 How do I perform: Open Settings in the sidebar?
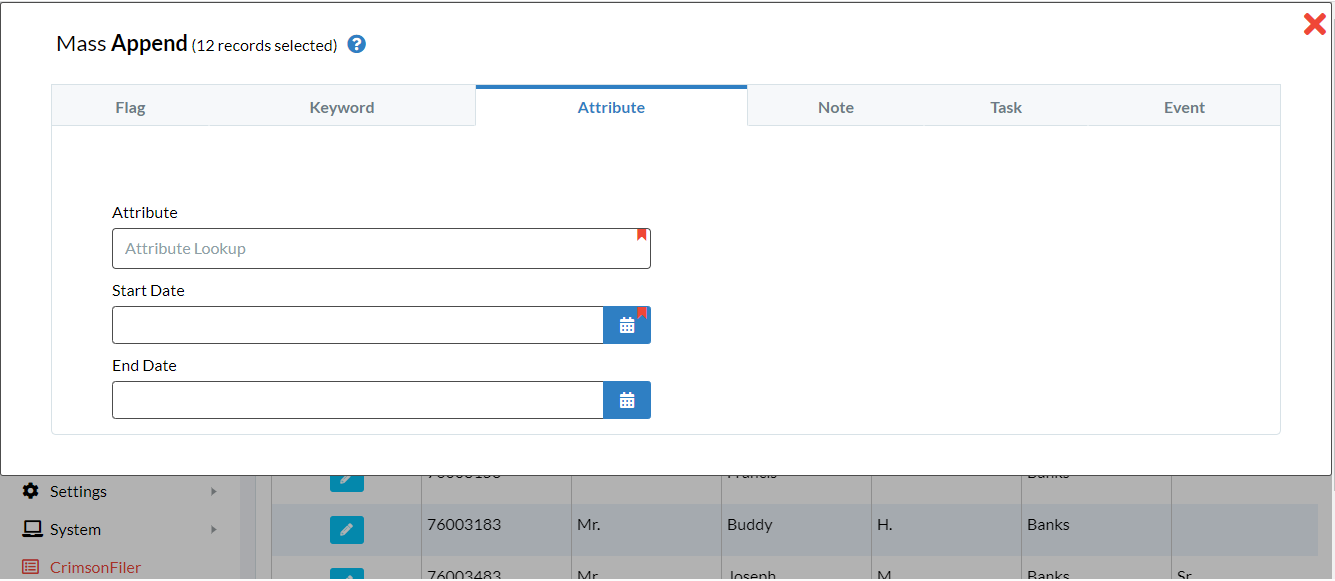78,491
